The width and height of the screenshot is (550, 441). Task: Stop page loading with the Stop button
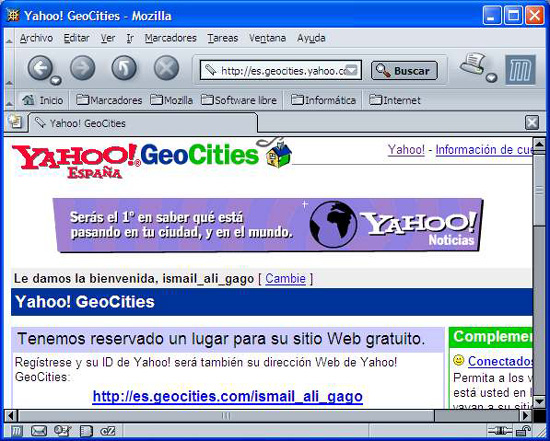(x=166, y=68)
